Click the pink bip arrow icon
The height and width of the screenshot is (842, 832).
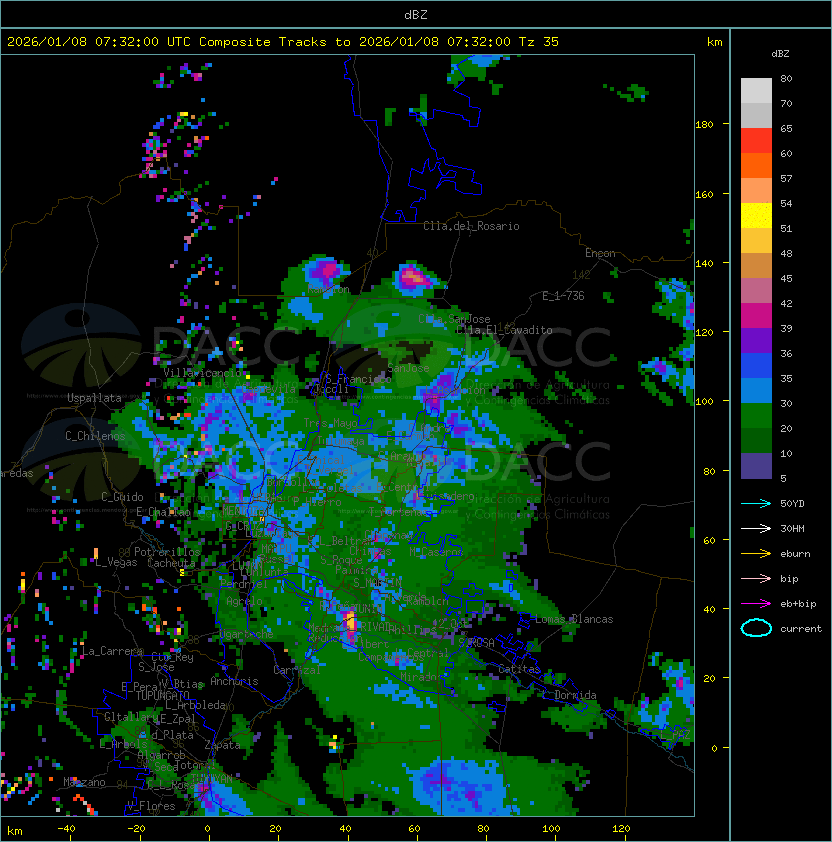tap(756, 579)
